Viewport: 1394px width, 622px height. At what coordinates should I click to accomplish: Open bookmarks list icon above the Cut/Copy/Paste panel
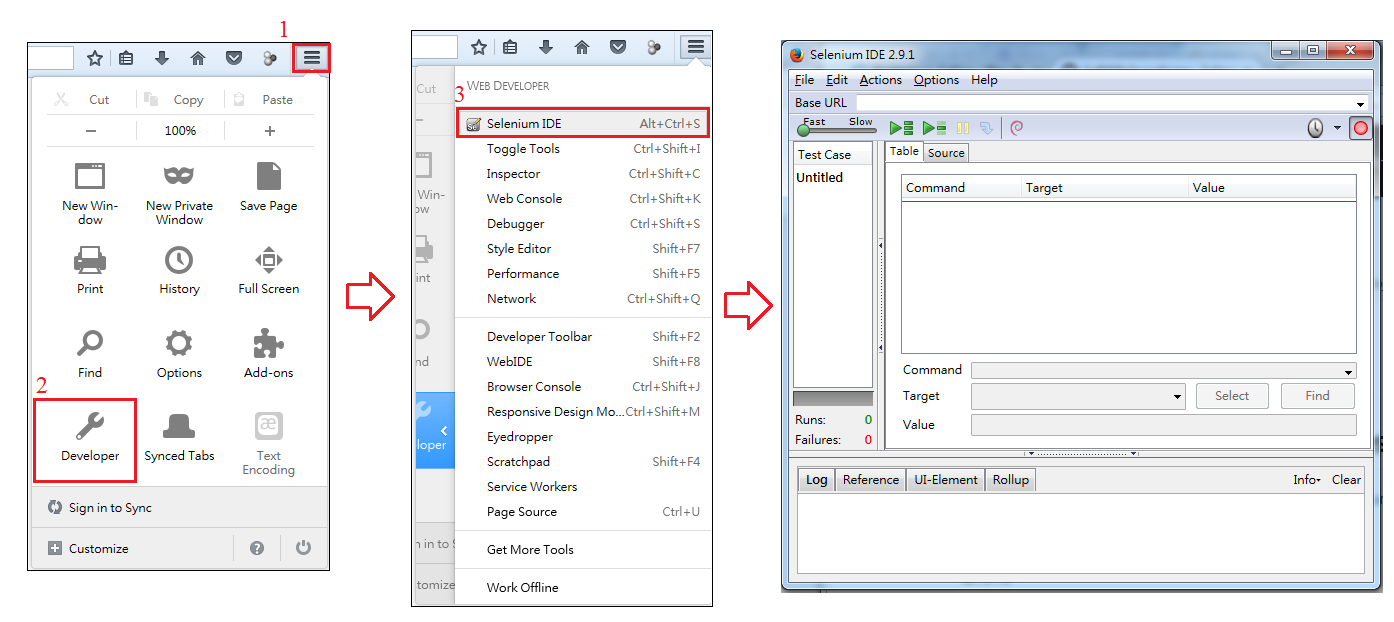[126, 58]
